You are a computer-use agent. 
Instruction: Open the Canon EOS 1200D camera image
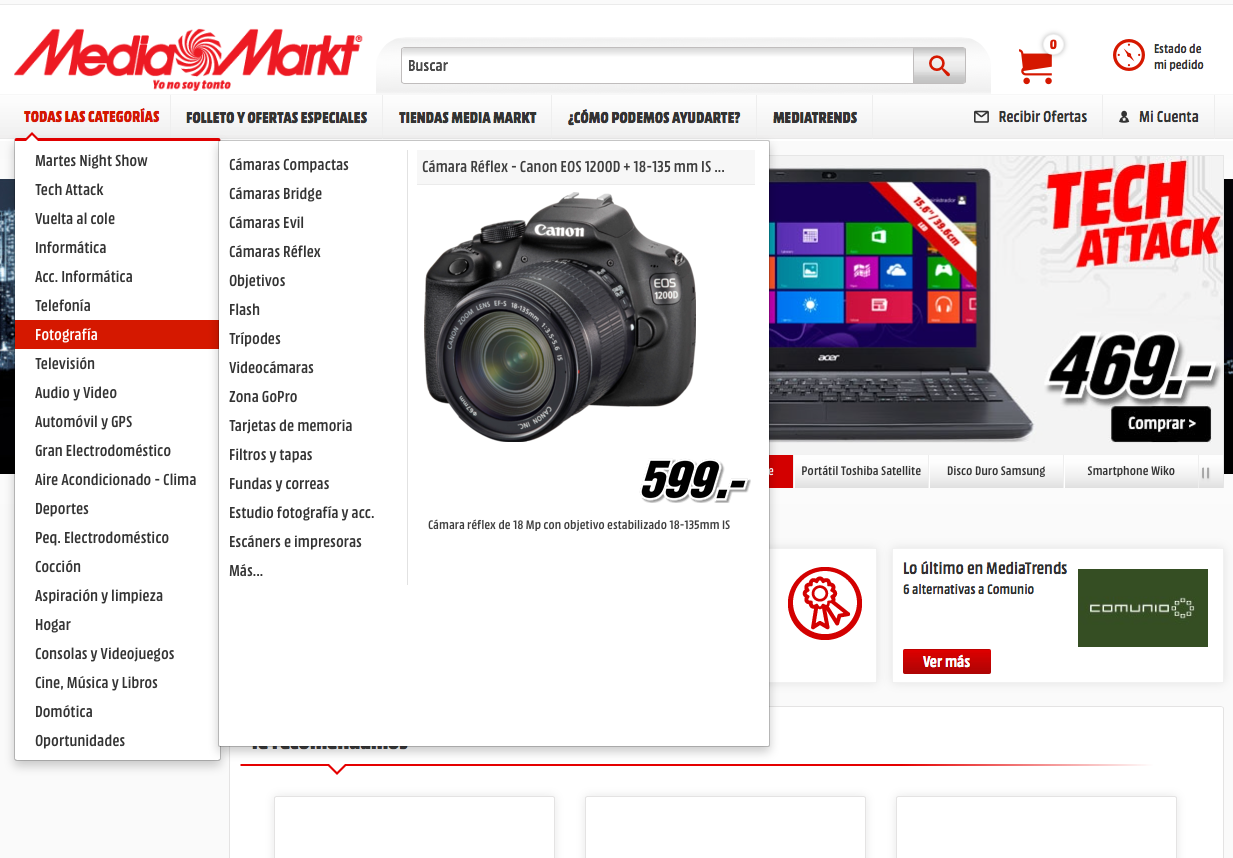tap(560, 316)
